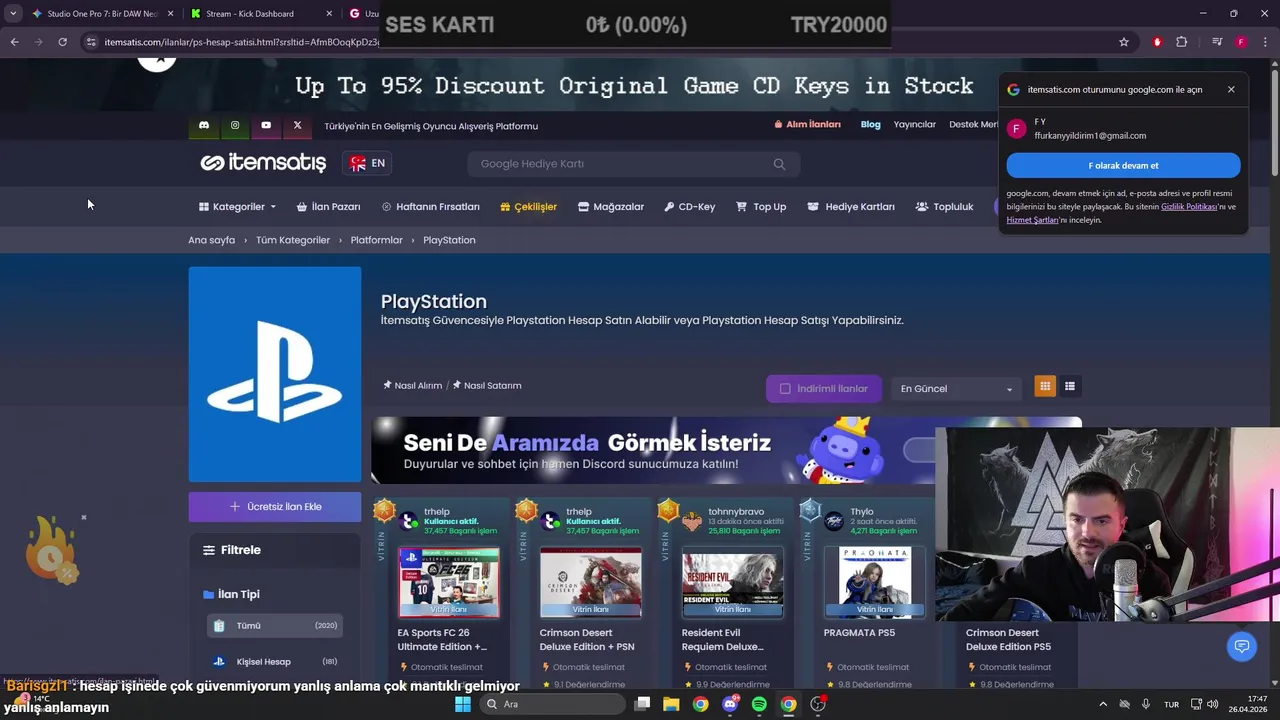Click the Chrome address bar URL
The height and width of the screenshot is (720, 1280).
point(242,42)
